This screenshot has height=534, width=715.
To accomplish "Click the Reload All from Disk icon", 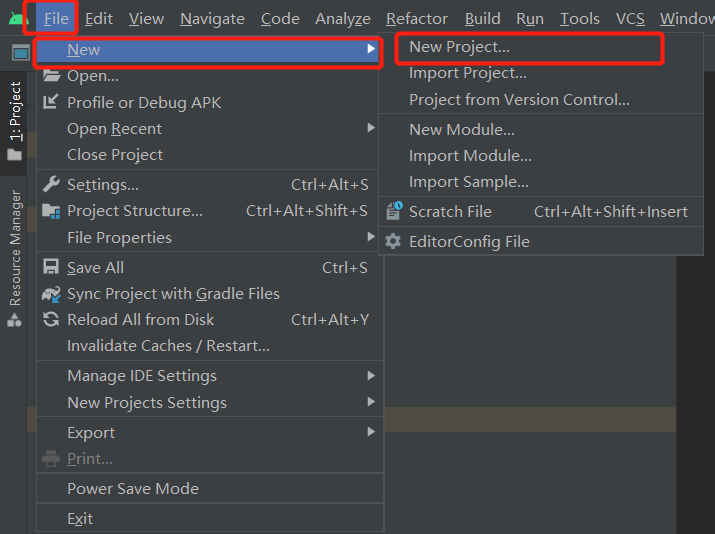I will [x=51, y=319].
